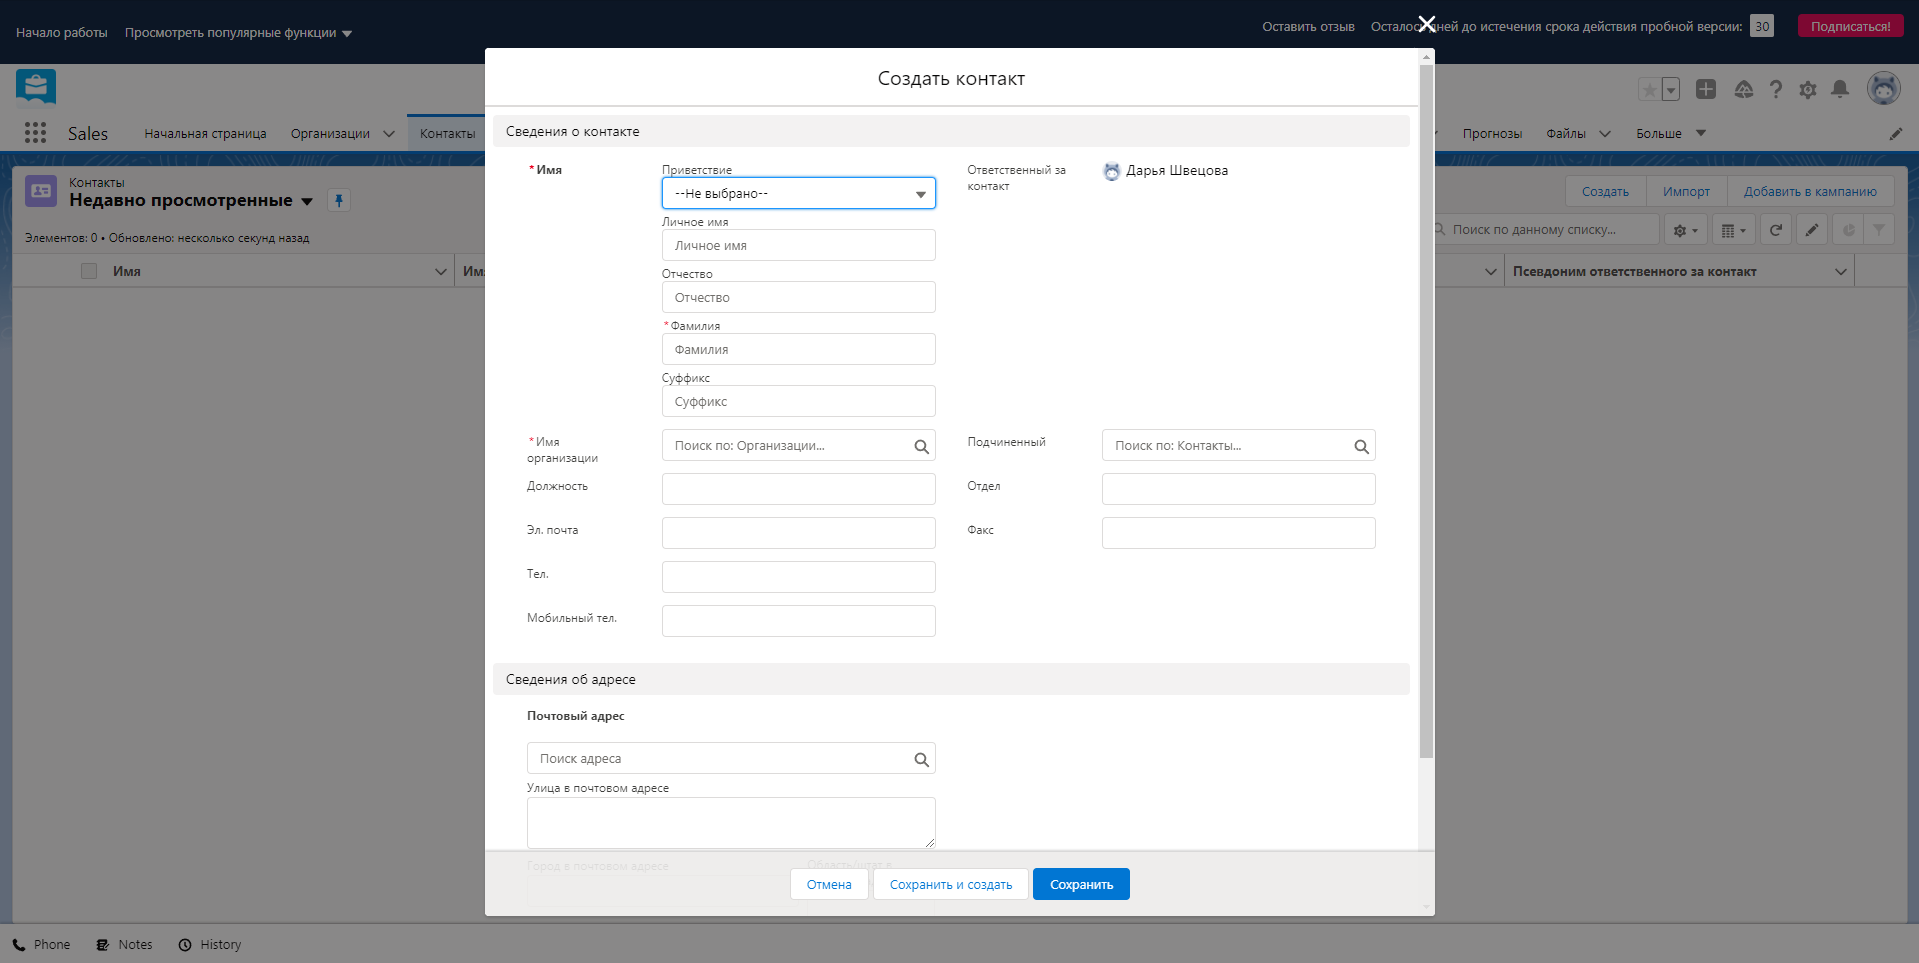
Task: Edit list inline with pencil button
Action: pos(1812,230)
